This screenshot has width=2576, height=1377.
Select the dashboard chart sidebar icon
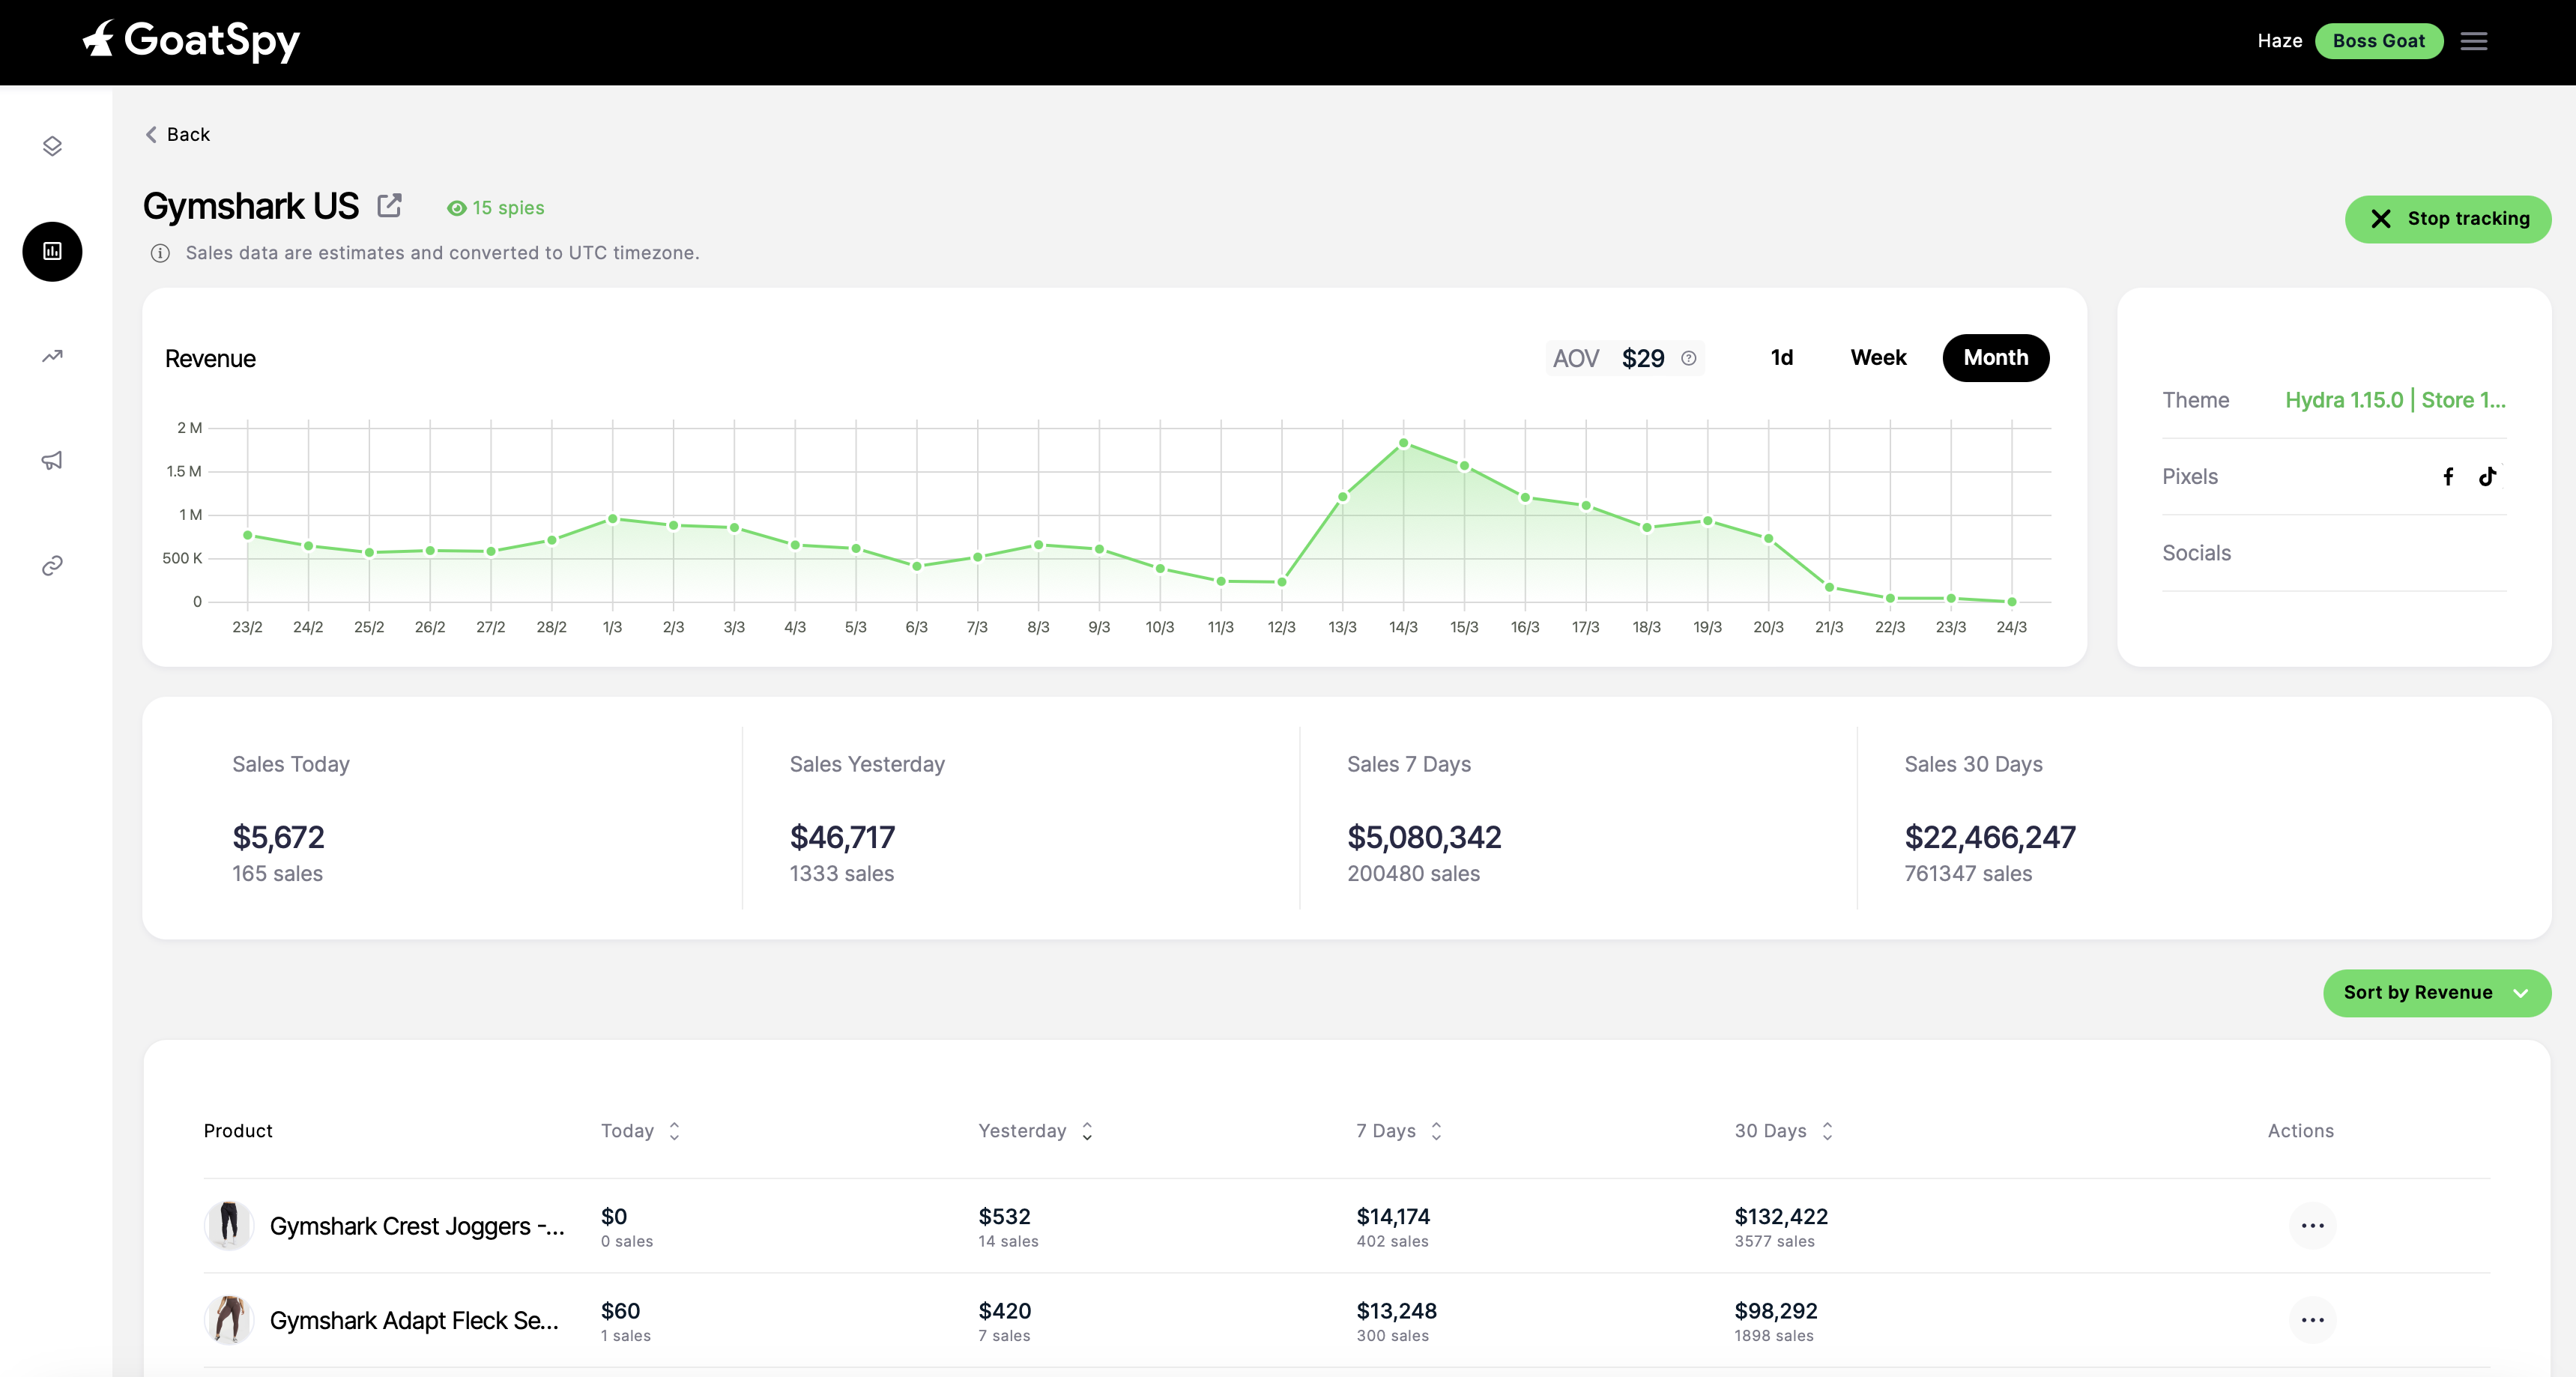point(52,251)
